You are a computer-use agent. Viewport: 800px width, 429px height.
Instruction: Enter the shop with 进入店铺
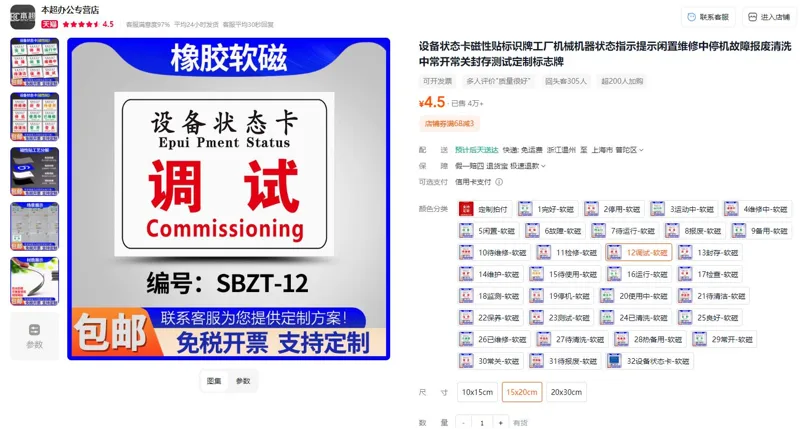coord(769,17)
